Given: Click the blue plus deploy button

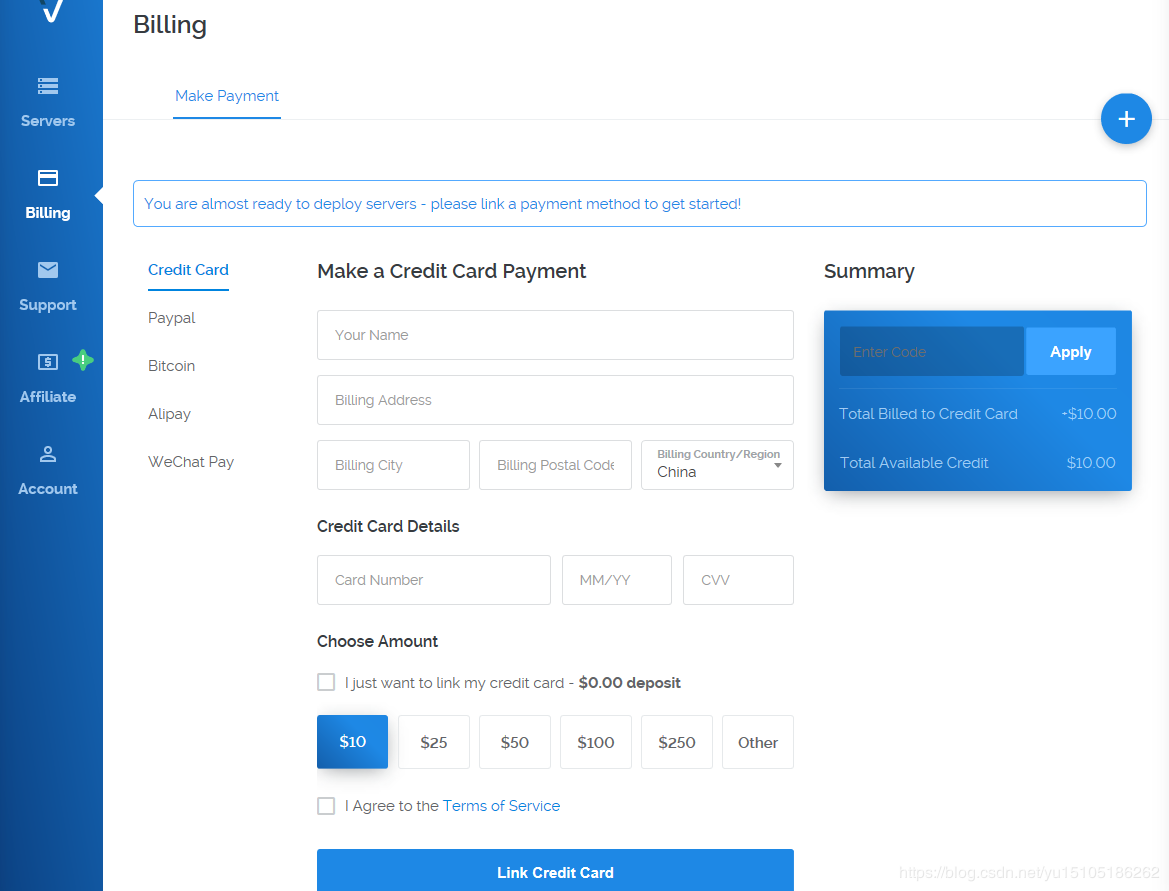Looking at the screenshot, I should tap(1126, 119).
